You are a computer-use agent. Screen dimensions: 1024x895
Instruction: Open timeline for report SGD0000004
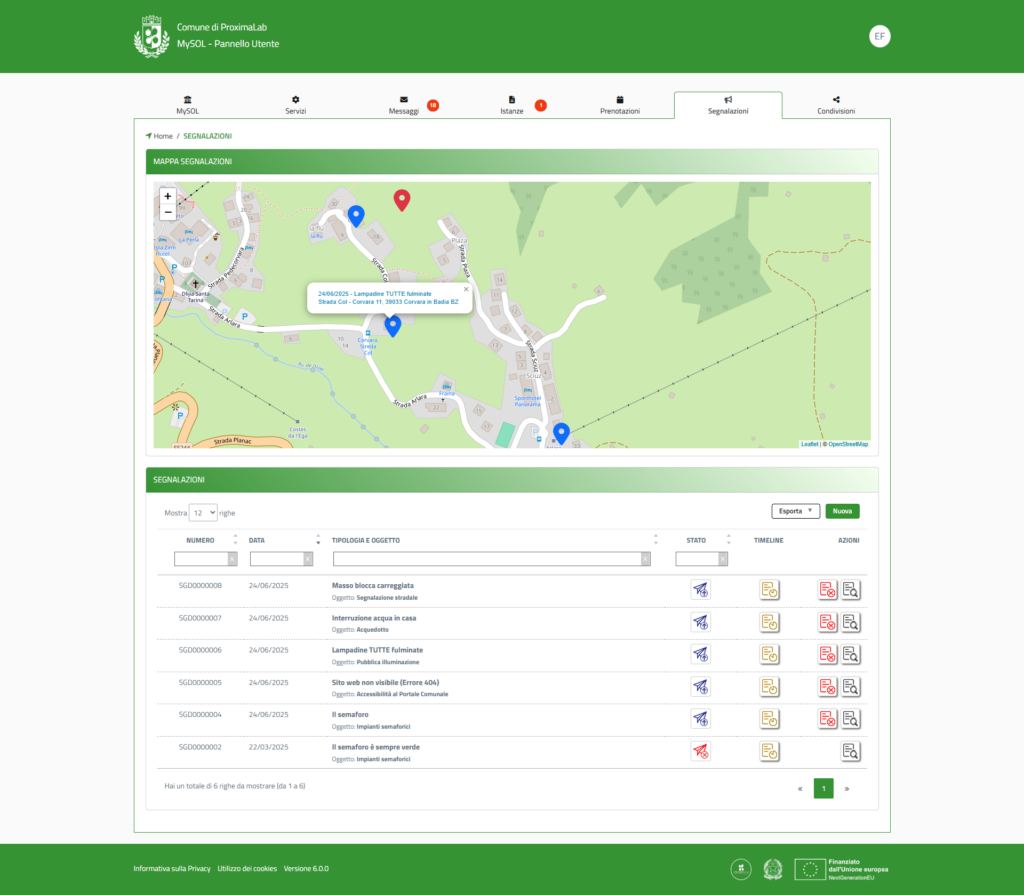coord(769,719)
